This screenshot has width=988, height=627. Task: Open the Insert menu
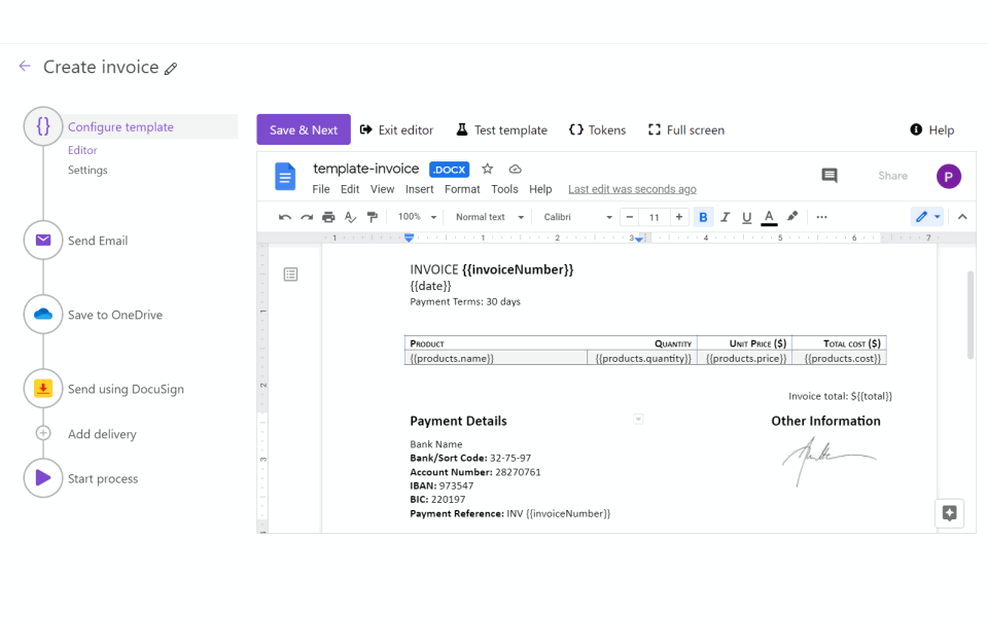click(419, 189)
